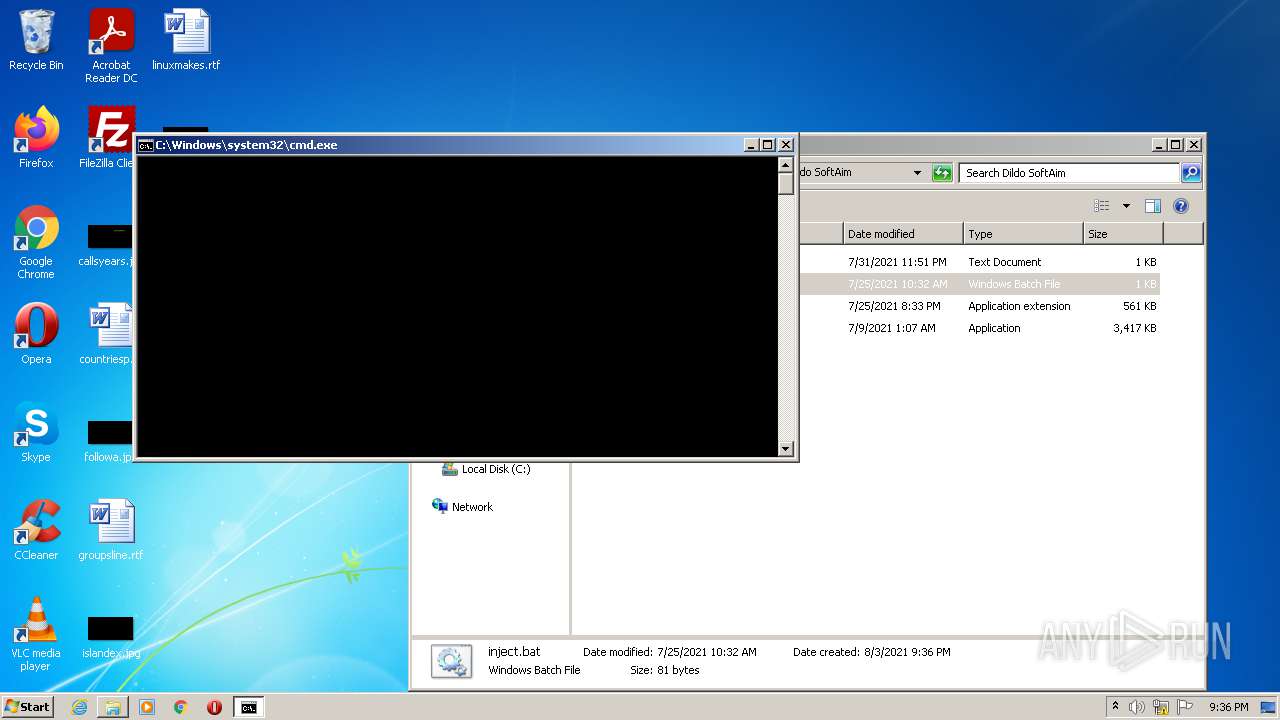The height and width of the screenshot is (720, 1280).
Task: Launch Google Chrome from desktop
Action: (x=36, y=242)
